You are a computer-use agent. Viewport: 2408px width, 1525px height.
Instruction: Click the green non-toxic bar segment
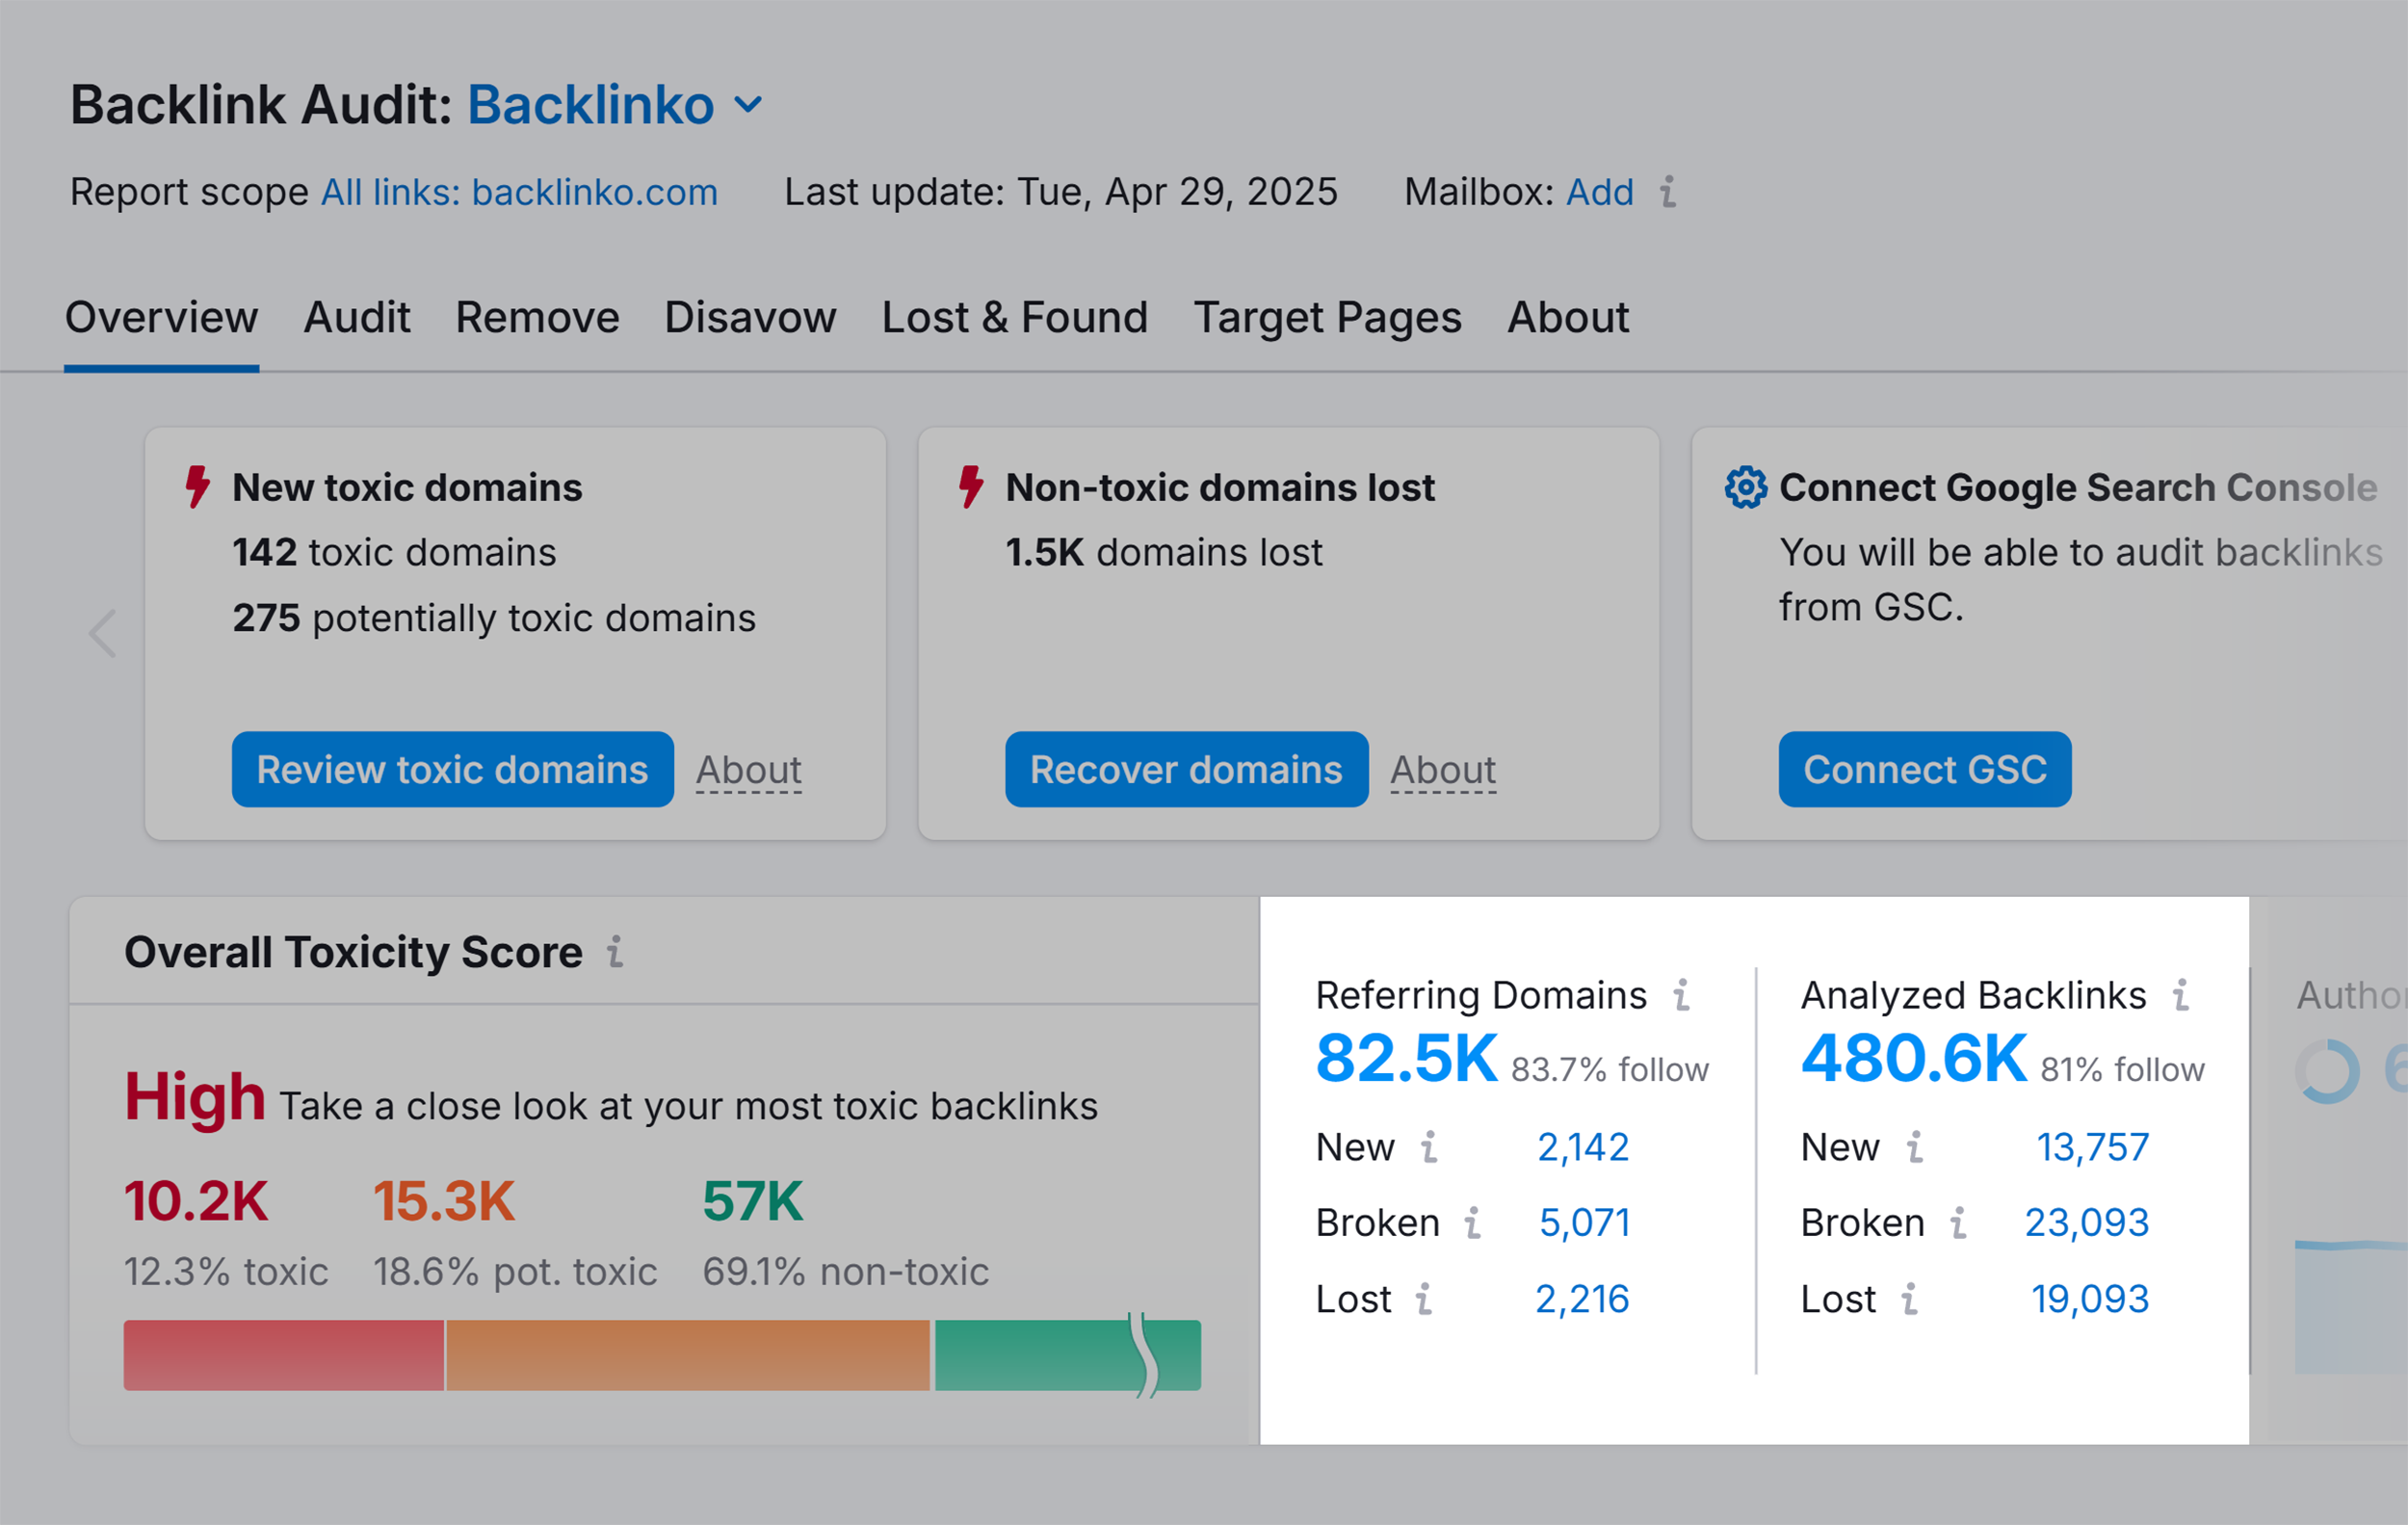coord(1067,1354)
